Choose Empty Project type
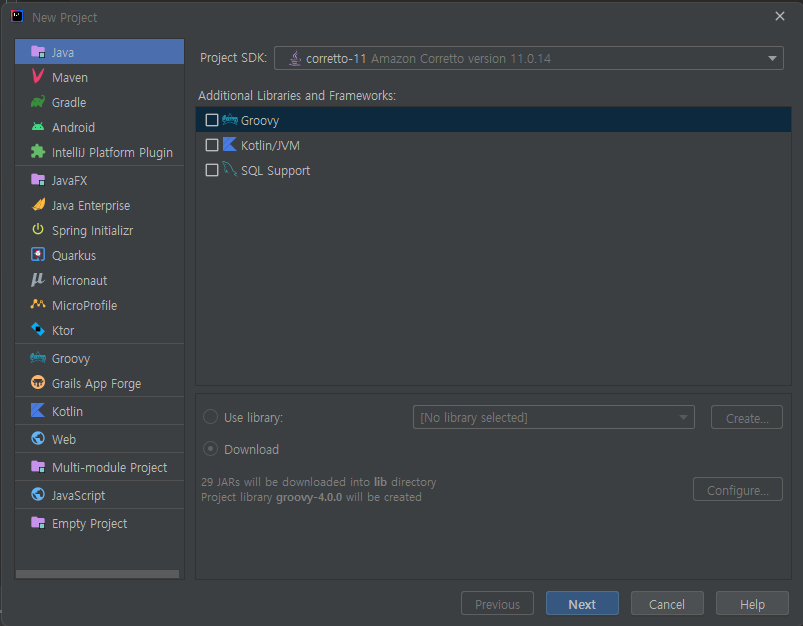The width and height of the screenshot is (803, 626). coord(99,524)
